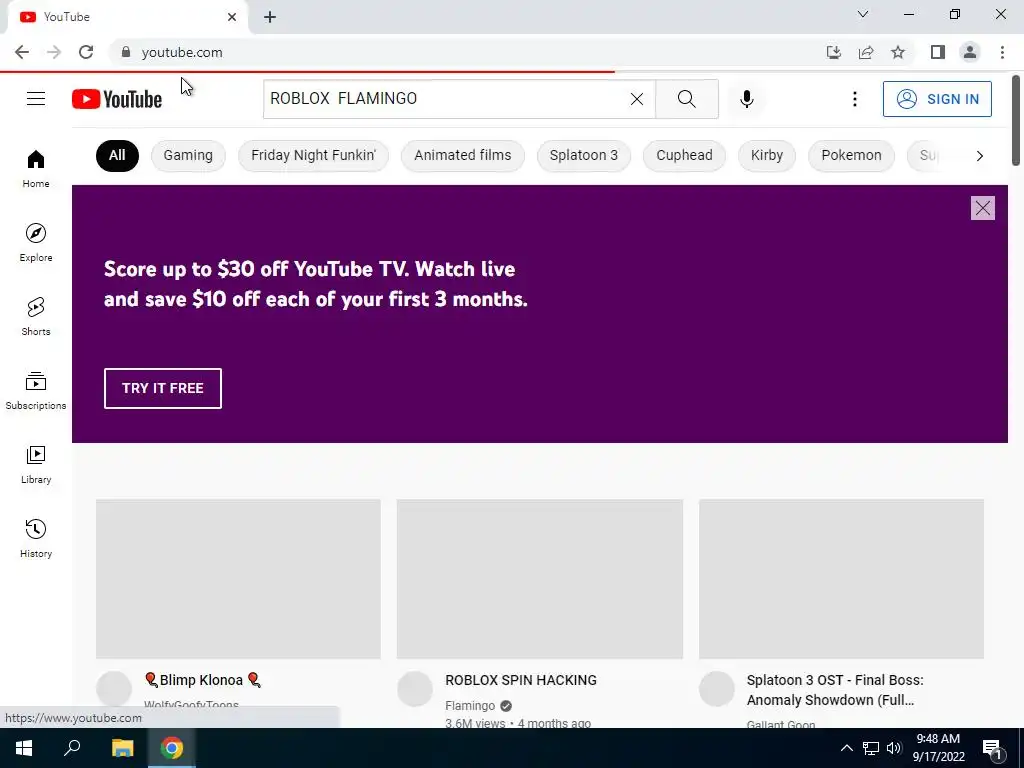Open the notification center
Image resolution: width=1024 pixels, height=768 pixels.
(992, 749)
